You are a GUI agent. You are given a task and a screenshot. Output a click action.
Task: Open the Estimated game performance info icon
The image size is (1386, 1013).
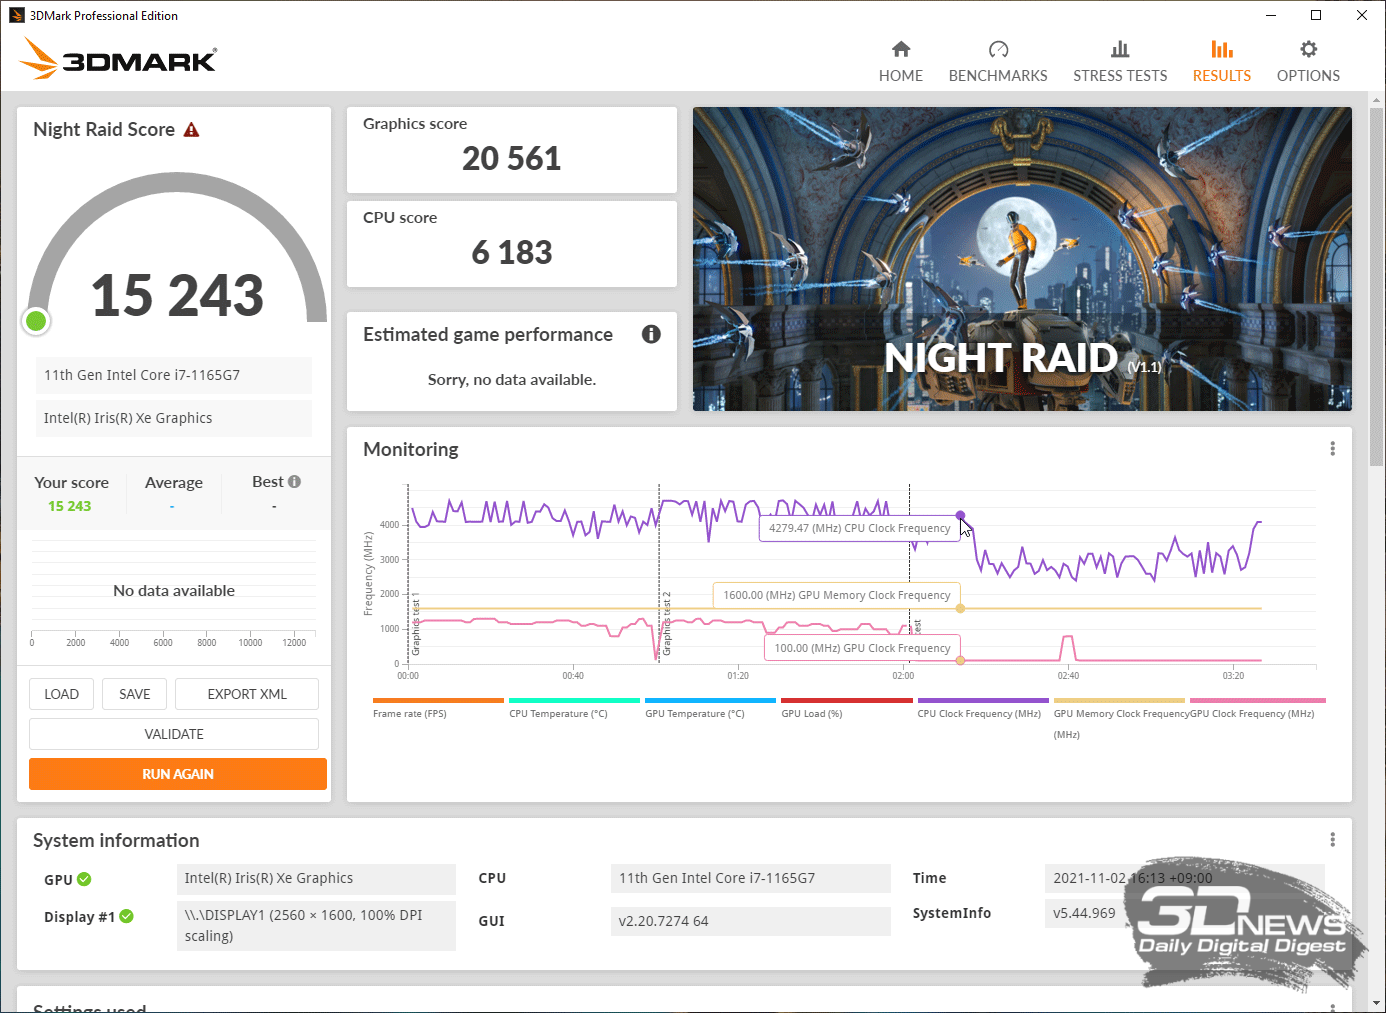pos(651,334)
